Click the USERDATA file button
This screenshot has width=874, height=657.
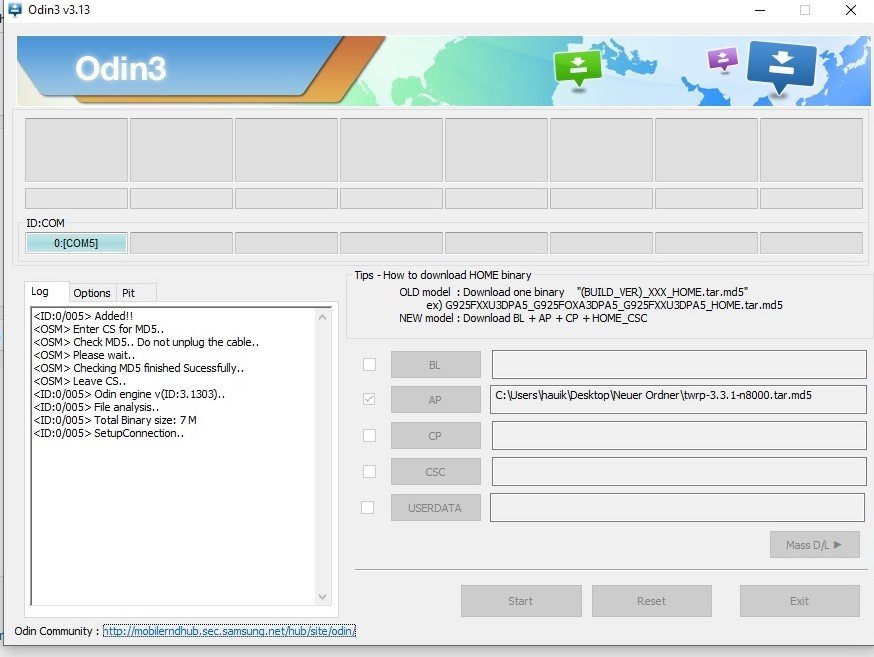[435, 508]
